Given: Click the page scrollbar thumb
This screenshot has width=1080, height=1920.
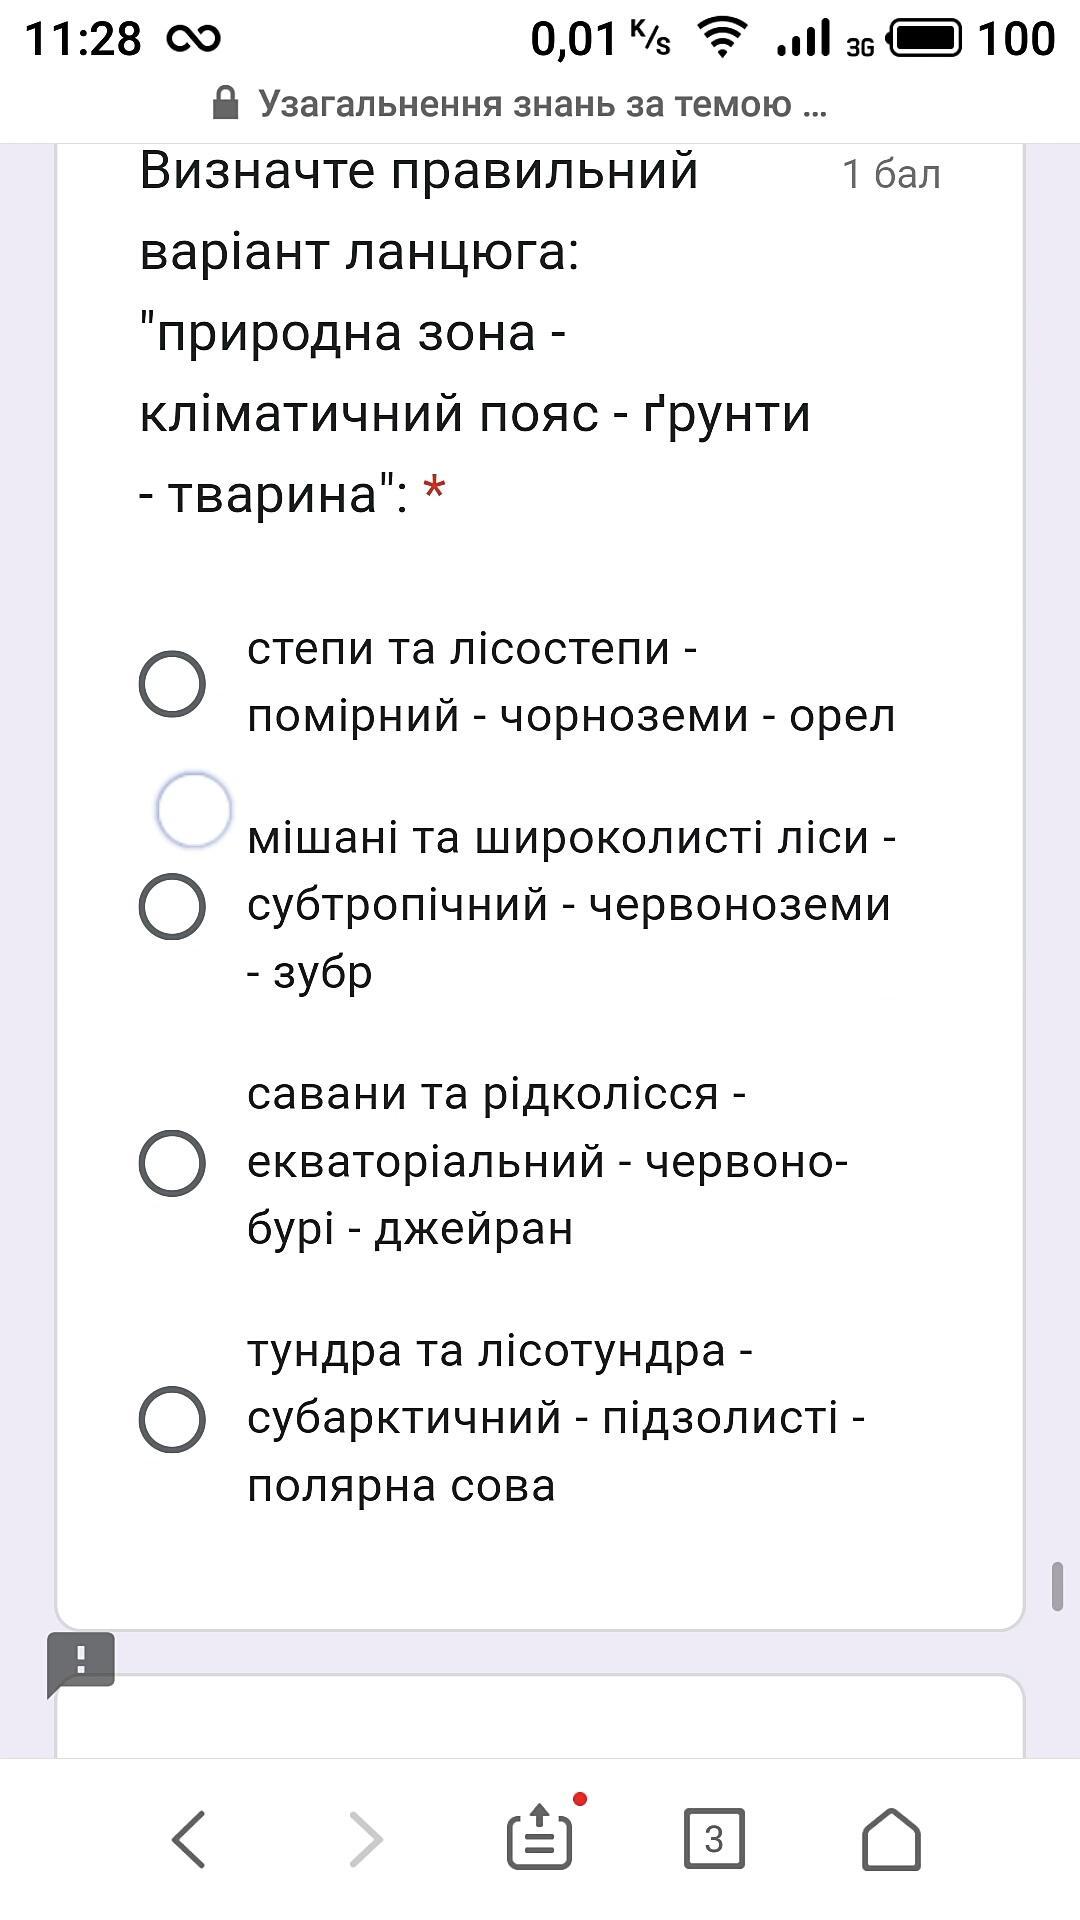Looking at the screenshot, I should 1057,1586.
